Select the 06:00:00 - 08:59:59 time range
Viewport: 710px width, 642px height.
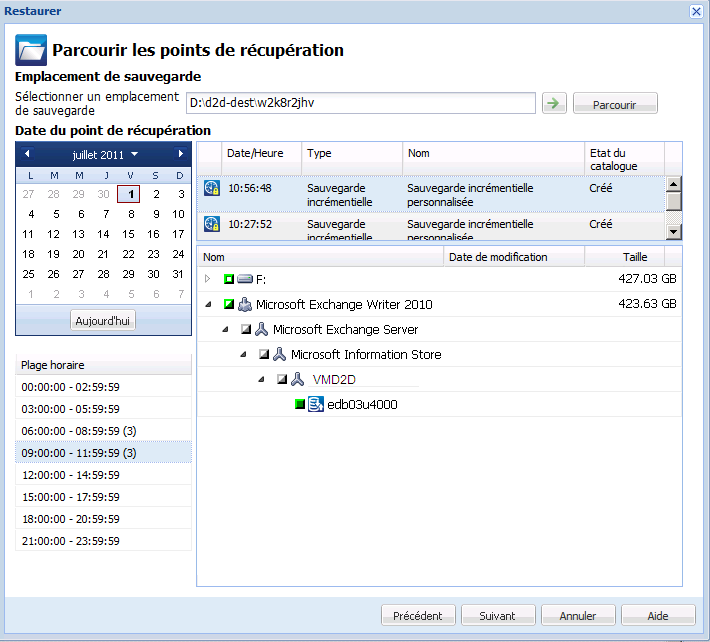point(103,431)
